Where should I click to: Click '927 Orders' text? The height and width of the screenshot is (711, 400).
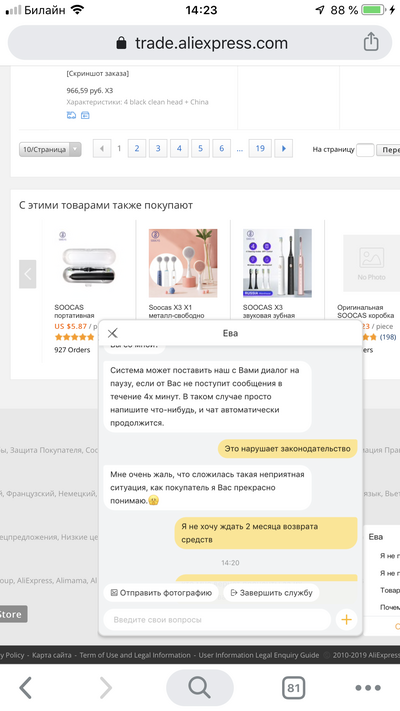72,350
